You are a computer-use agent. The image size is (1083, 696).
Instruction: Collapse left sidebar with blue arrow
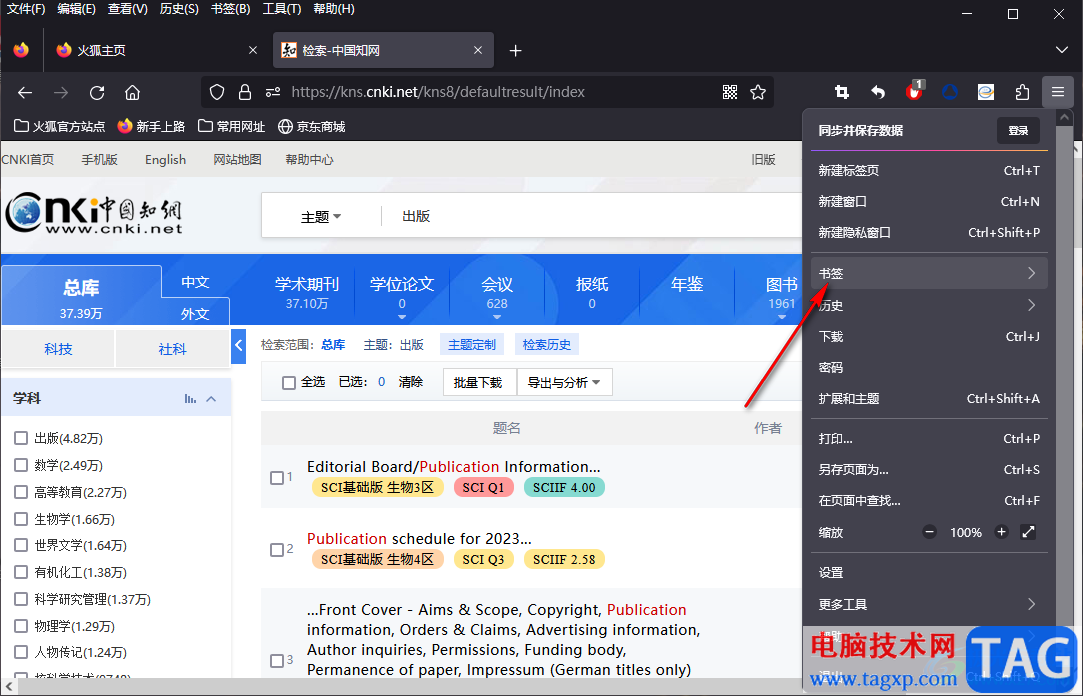tap(239, 344)
